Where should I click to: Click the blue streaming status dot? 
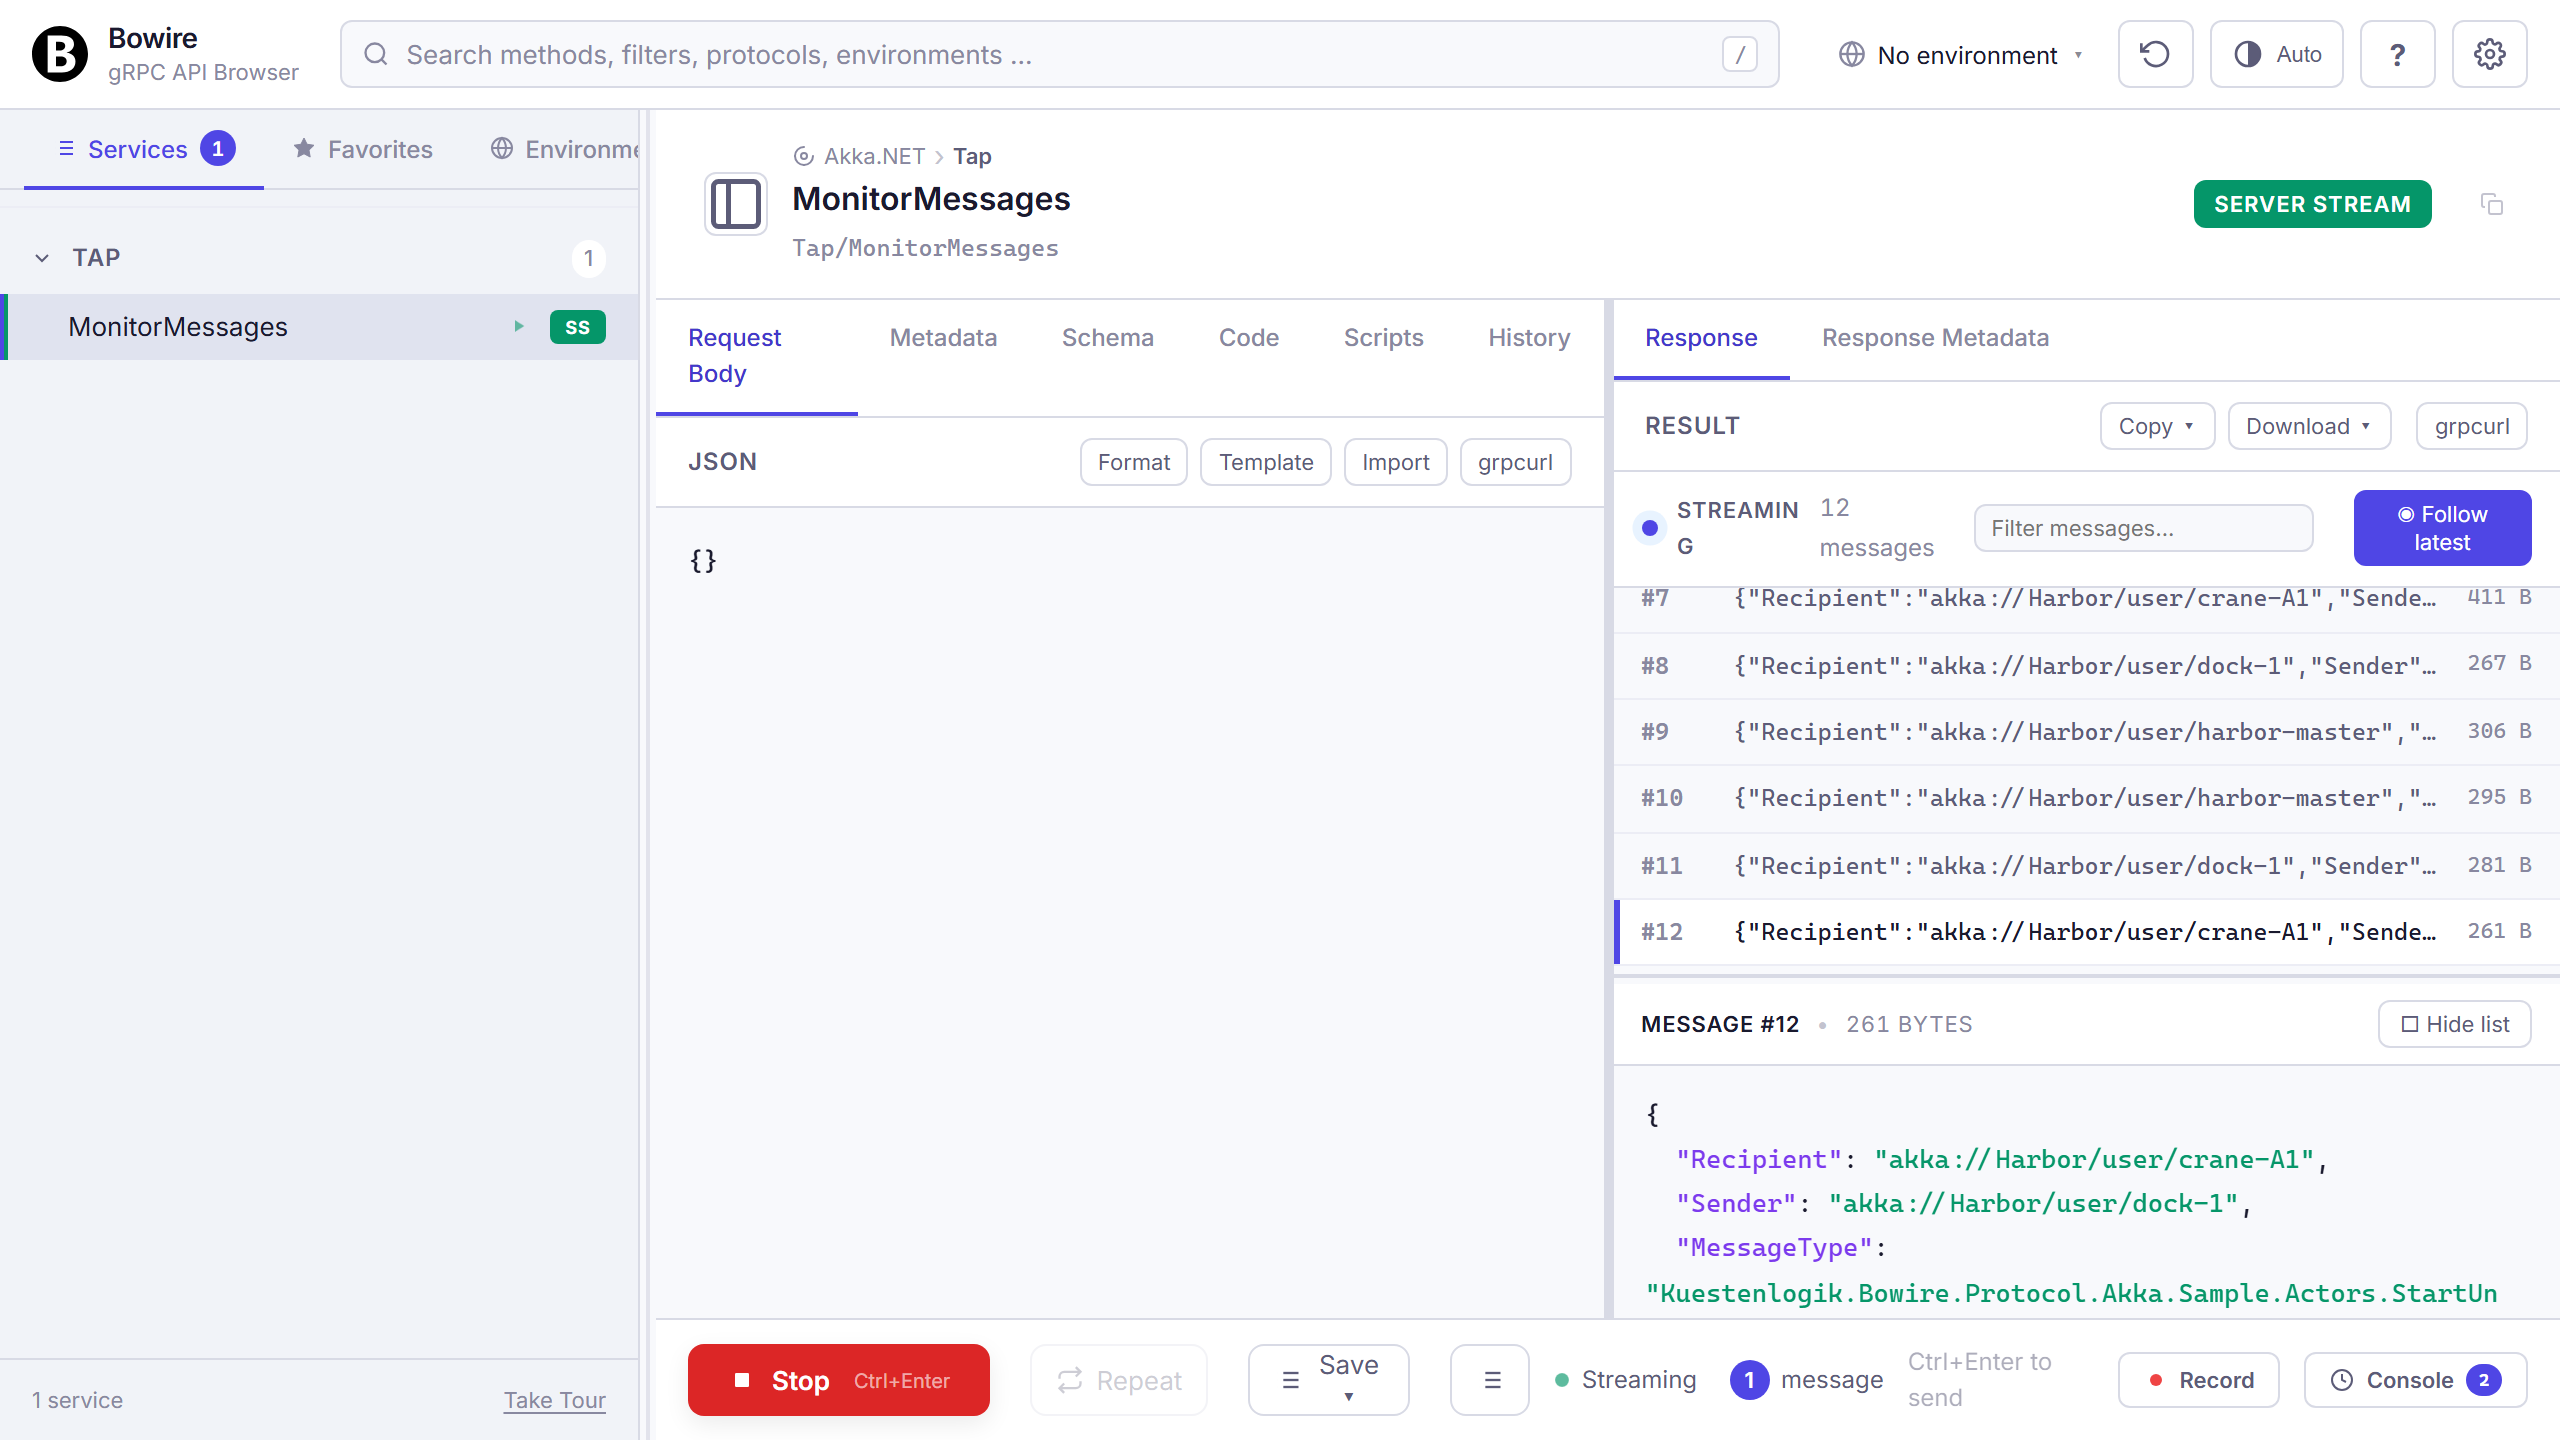point(1650,528)
